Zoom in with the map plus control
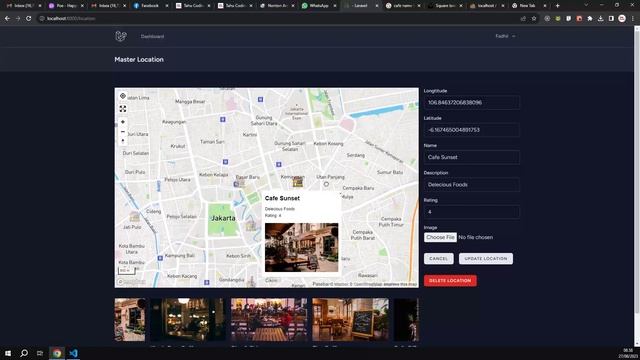This screenshot has width=640, height=360. (122, 122)
